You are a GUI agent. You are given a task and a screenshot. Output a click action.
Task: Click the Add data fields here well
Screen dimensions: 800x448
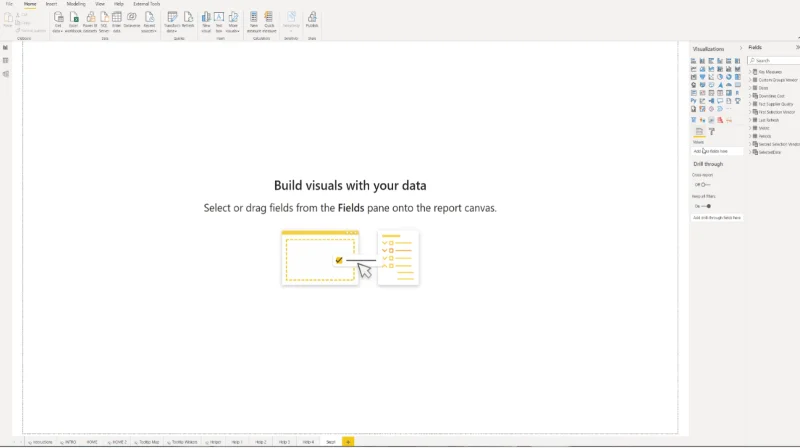click(x=717, y=151)
